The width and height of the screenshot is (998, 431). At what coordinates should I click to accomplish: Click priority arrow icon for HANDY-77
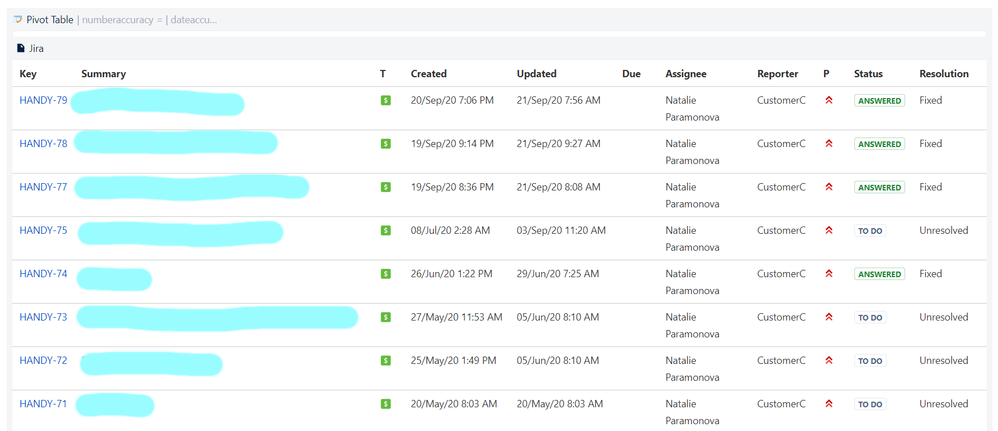point(829,187)
